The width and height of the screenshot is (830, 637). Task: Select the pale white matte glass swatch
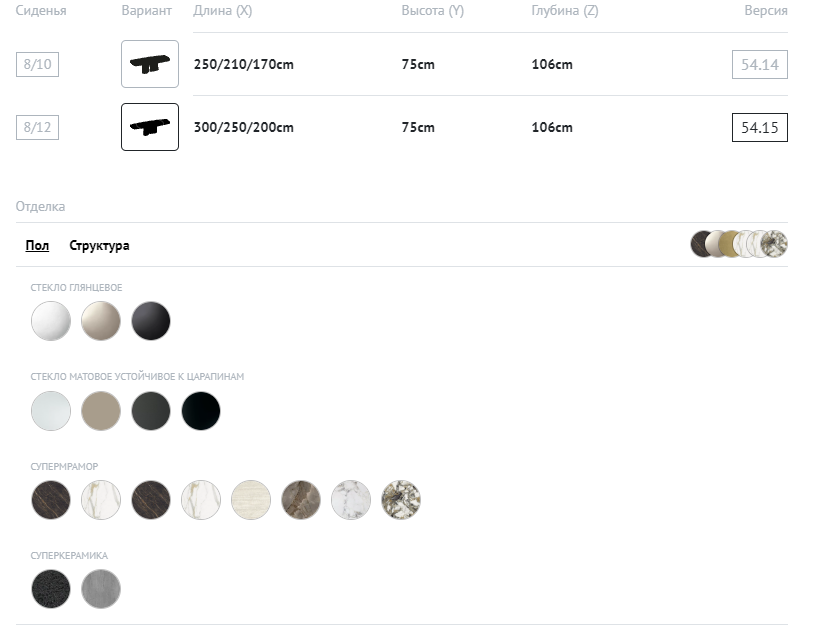click(x=51, y=411)
